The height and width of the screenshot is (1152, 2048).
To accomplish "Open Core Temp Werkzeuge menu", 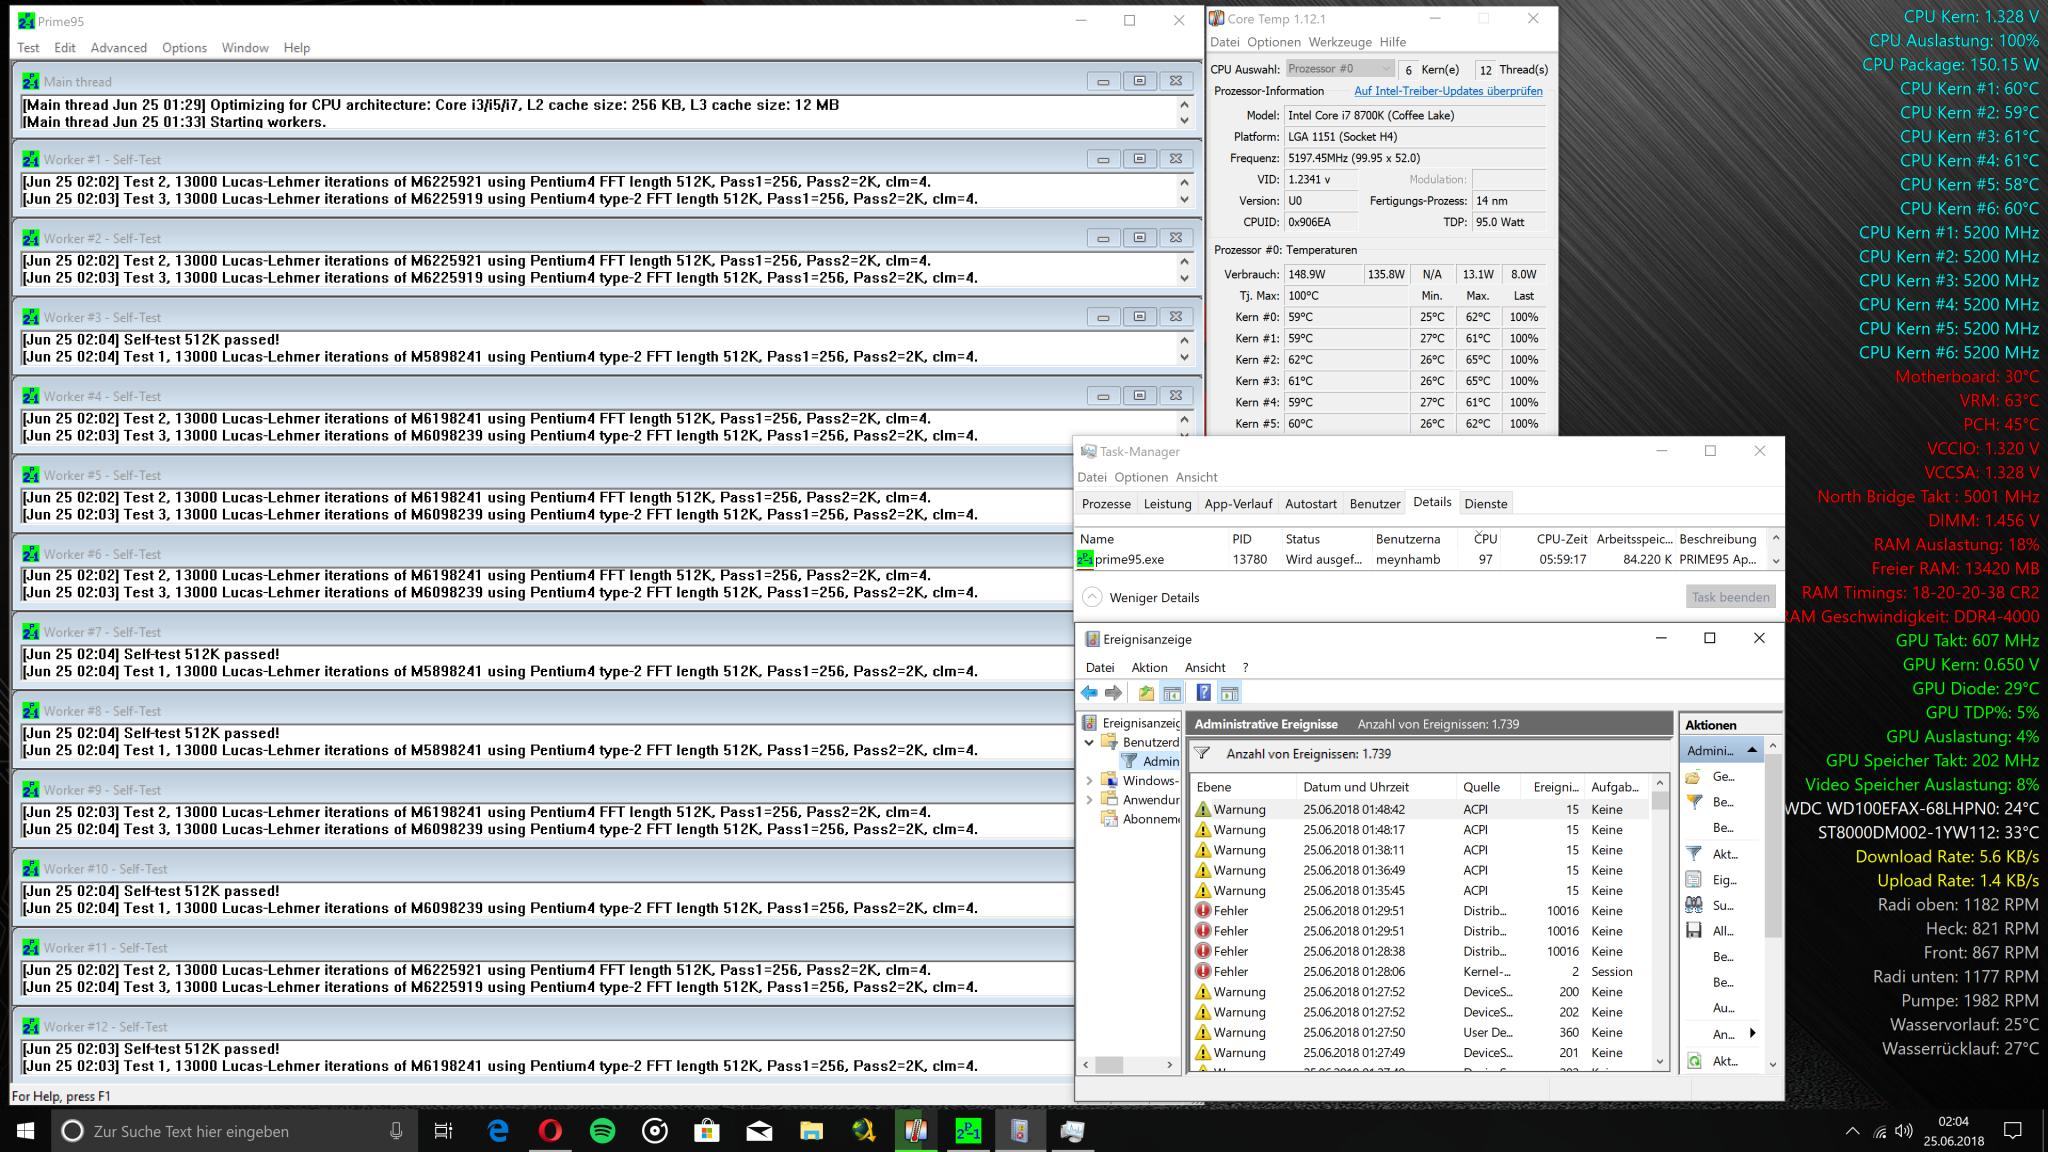I will point(1339,42).
